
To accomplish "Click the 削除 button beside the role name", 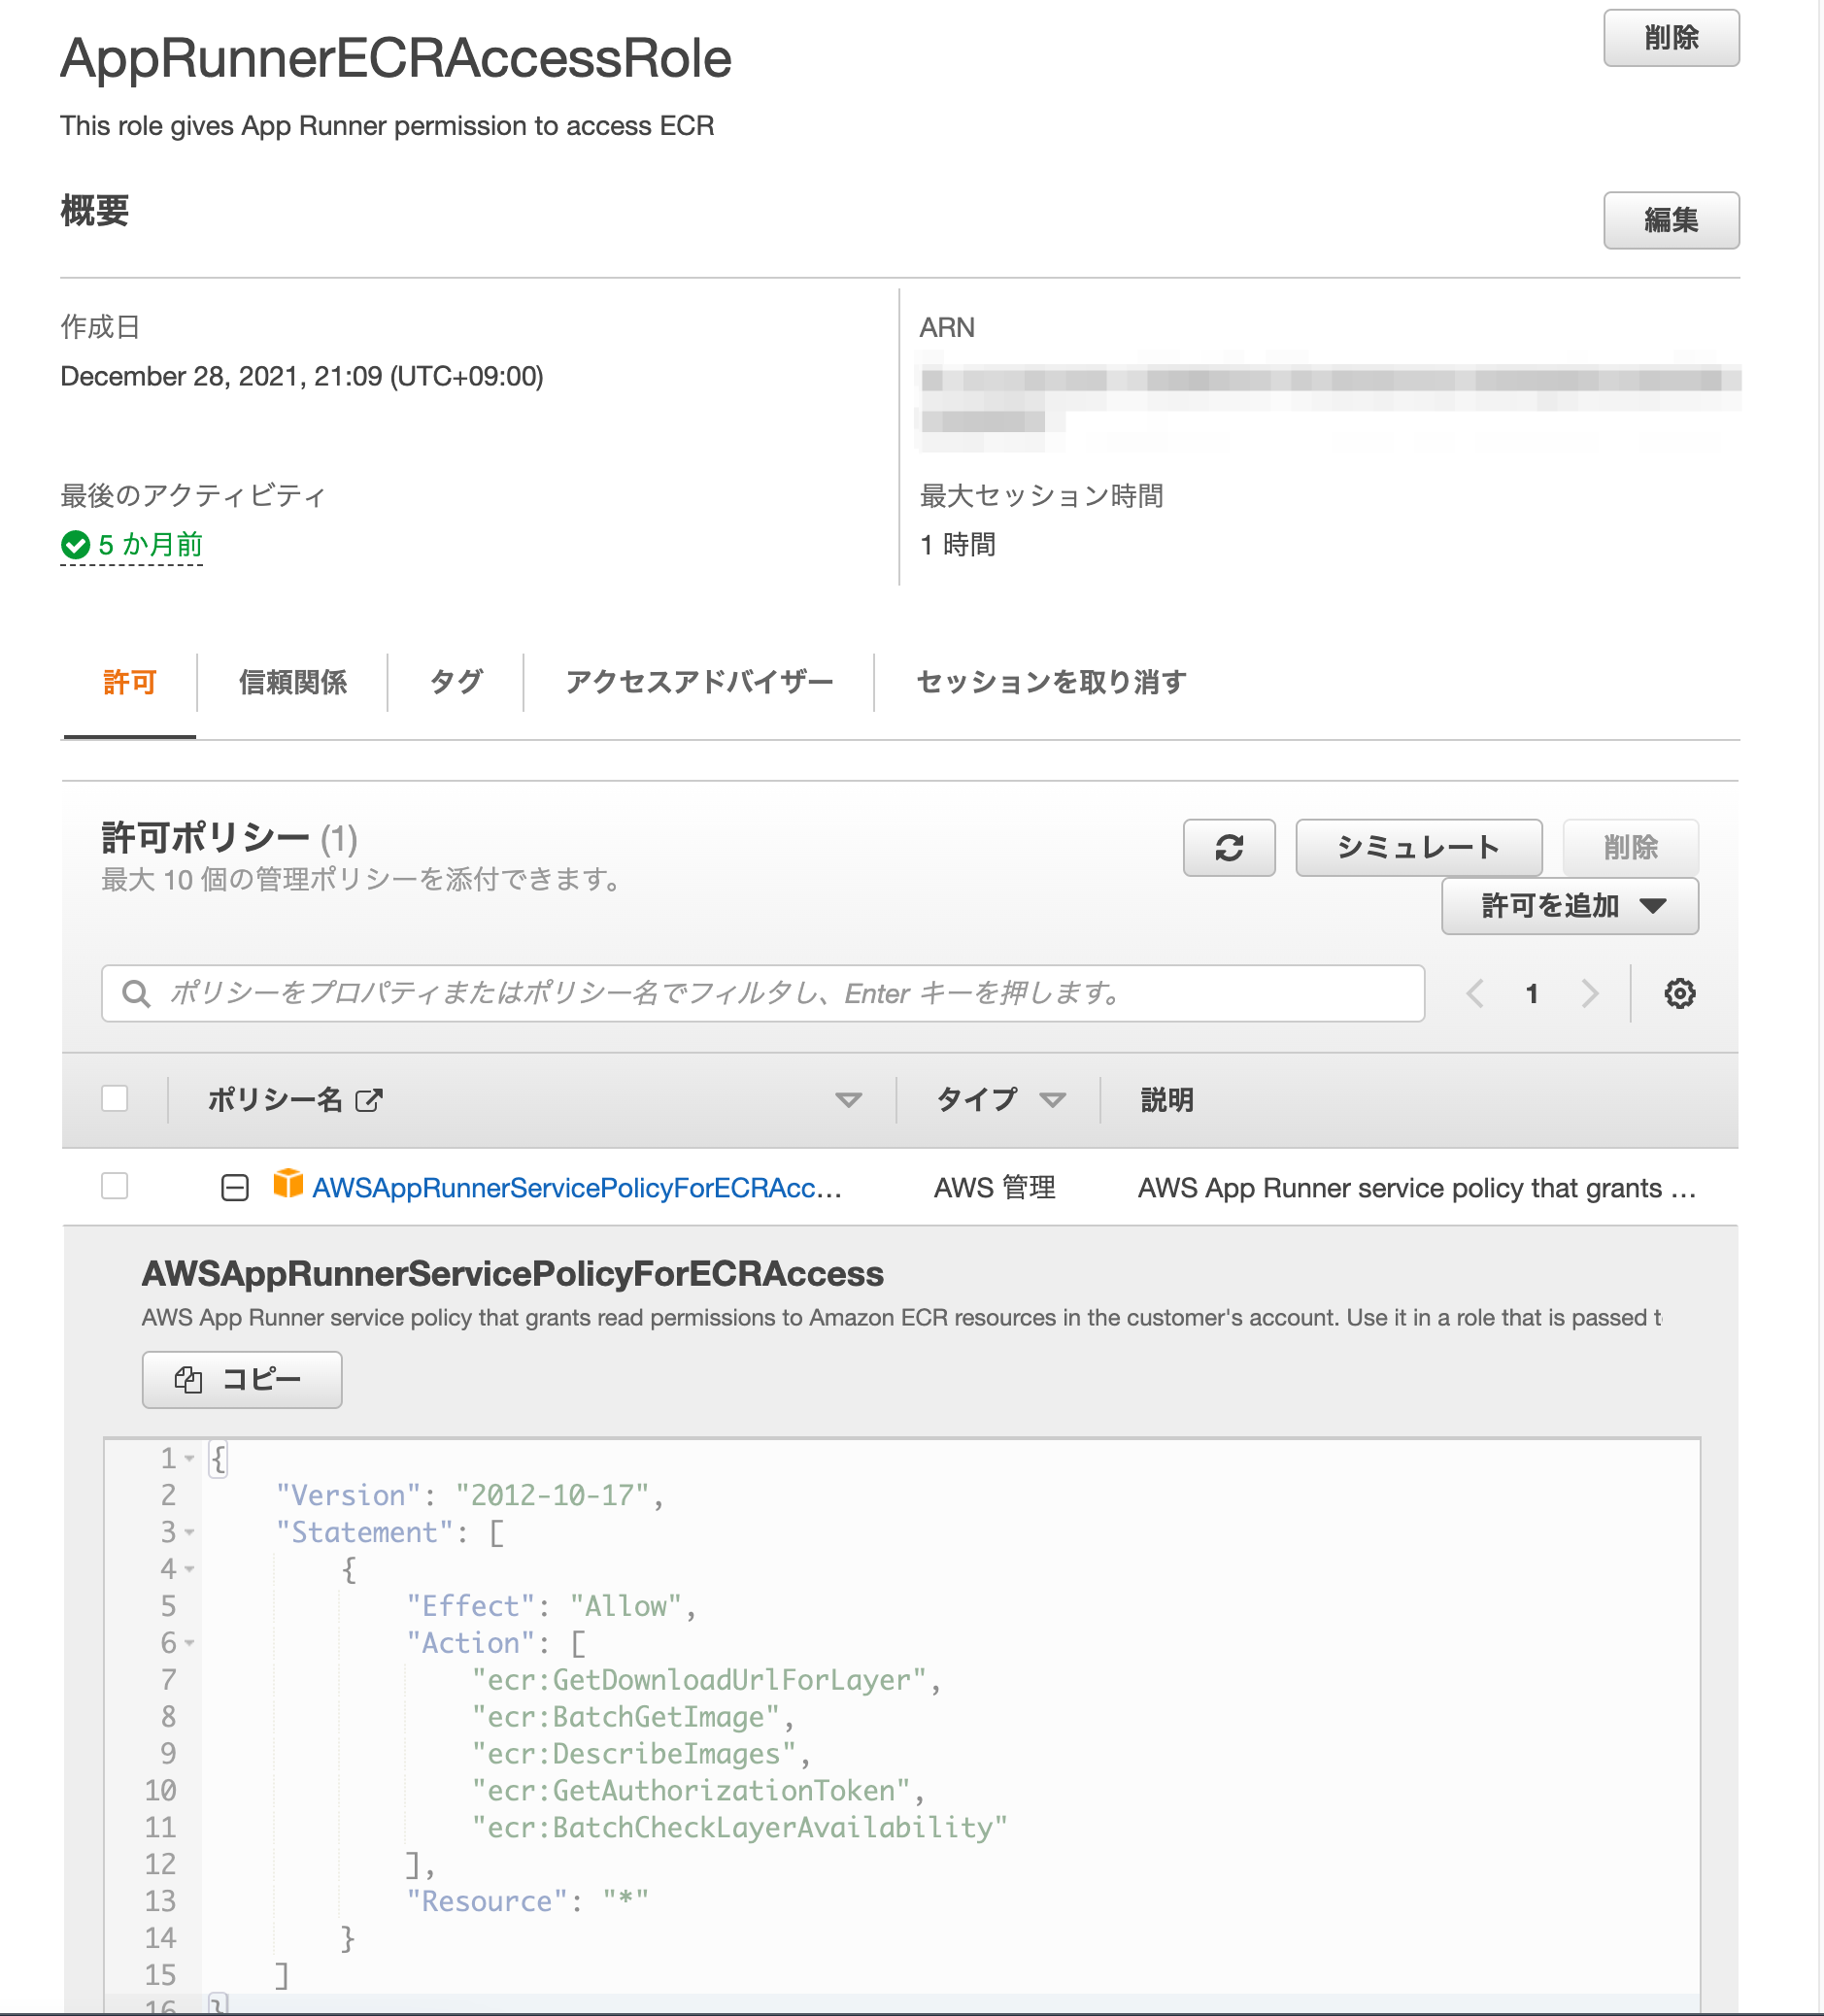I will (1670, 38).
